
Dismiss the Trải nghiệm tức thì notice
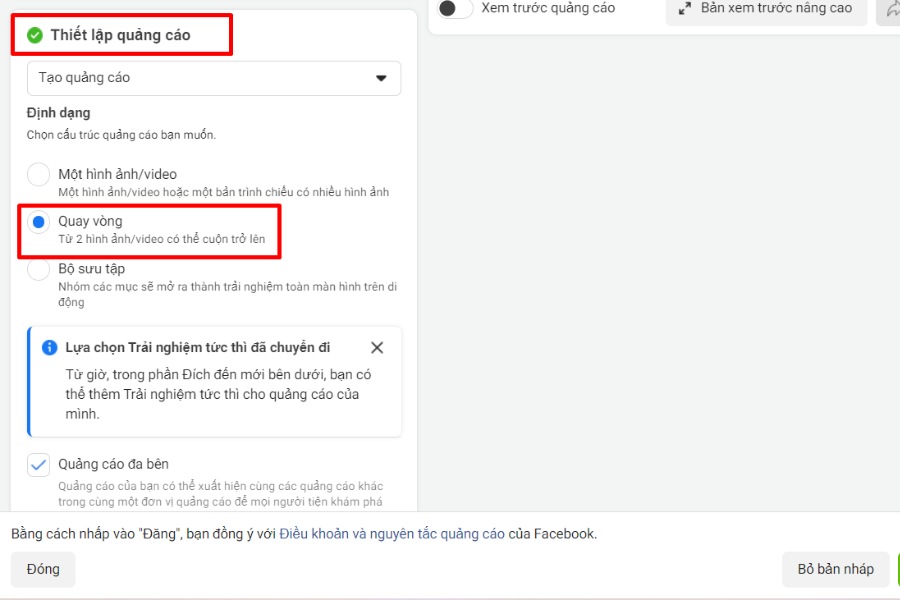coord(377,348)
